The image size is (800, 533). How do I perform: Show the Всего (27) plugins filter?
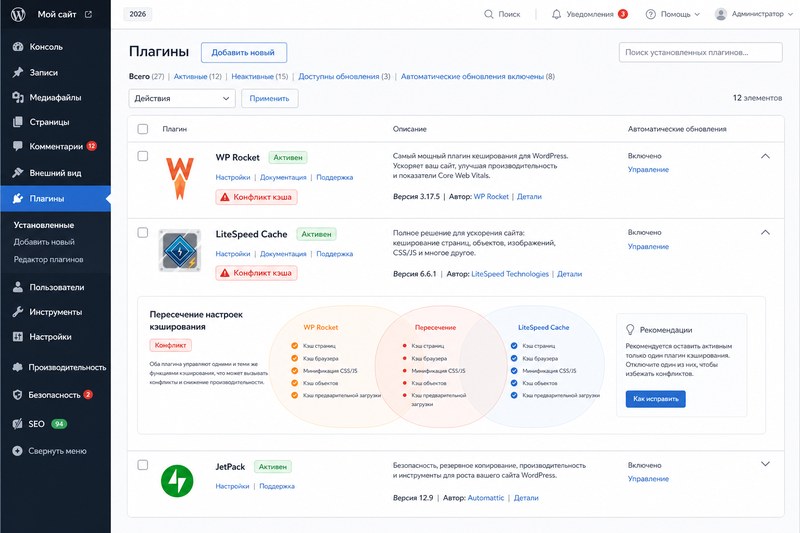pos(146,77)
